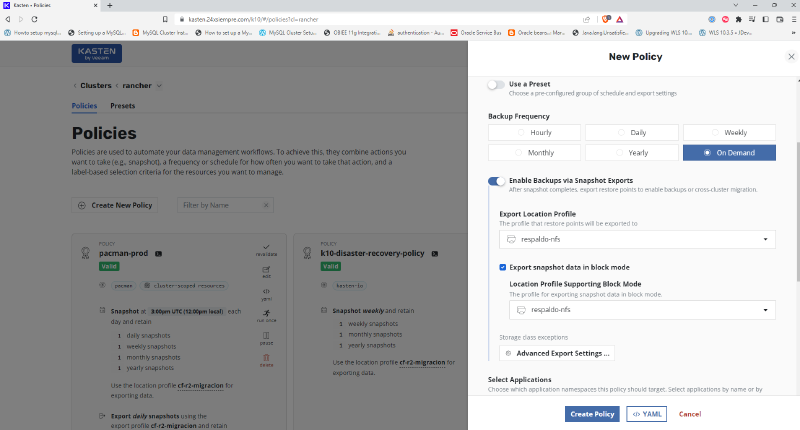The height and width of the screenshot is (430, 800).
Task: Open a new browser tab with plus
Action: tap(110, 5)
